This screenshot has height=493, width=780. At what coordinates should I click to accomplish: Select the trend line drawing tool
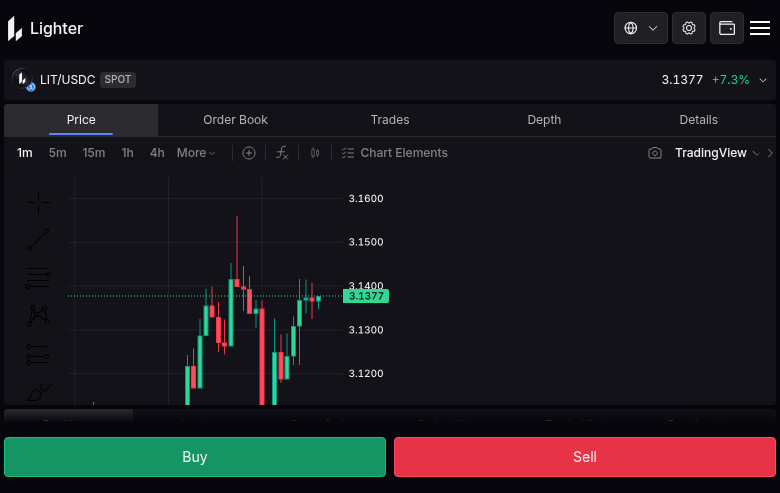39,240
